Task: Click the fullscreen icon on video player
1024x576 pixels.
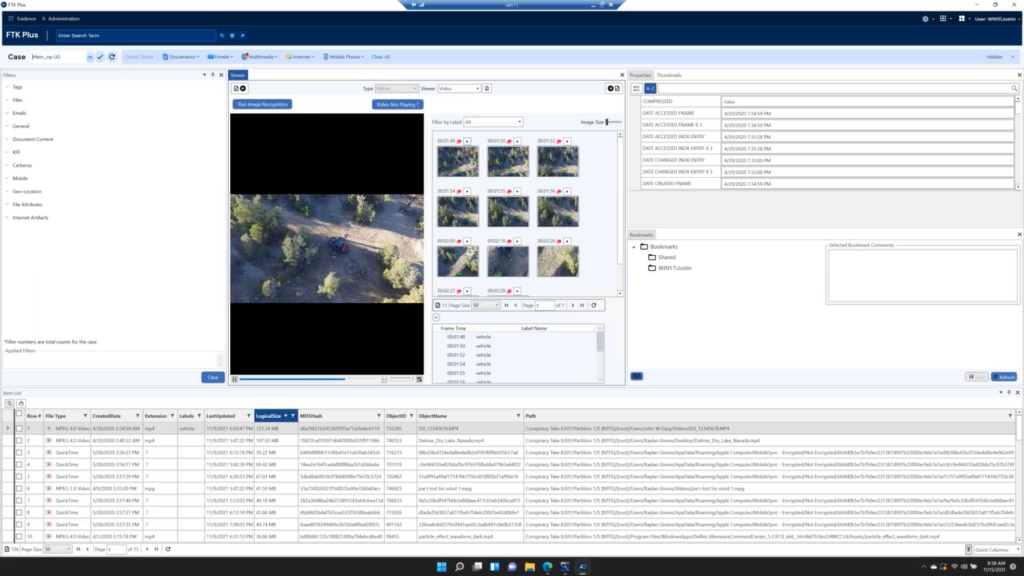Action: [x=419, y=379]
